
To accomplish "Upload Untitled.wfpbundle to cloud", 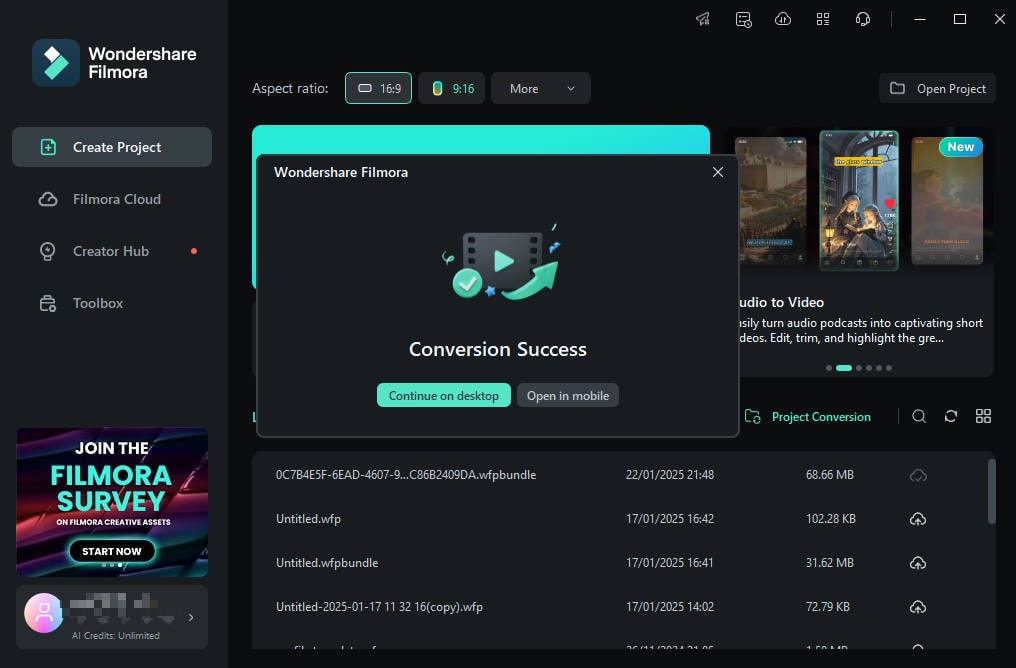I will coord(918,563).
